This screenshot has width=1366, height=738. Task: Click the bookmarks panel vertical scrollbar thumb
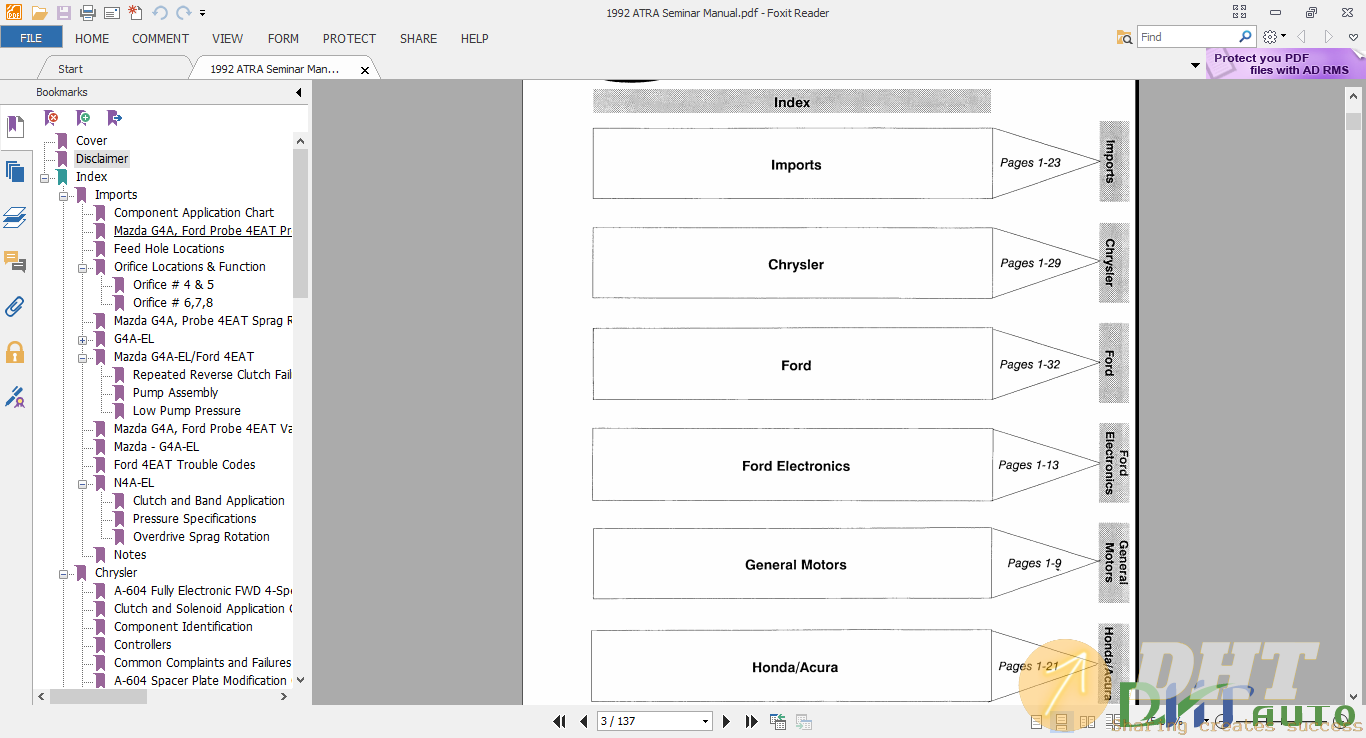tap(300, 224)
